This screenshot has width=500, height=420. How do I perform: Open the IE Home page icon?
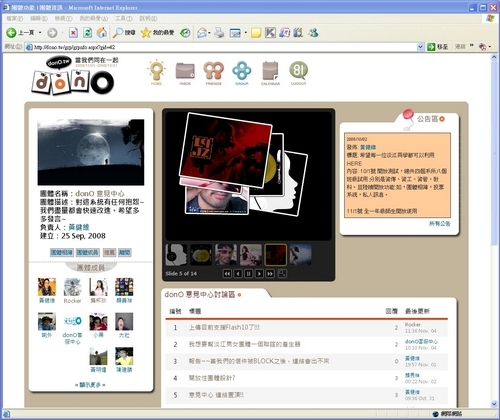(102, 32)
